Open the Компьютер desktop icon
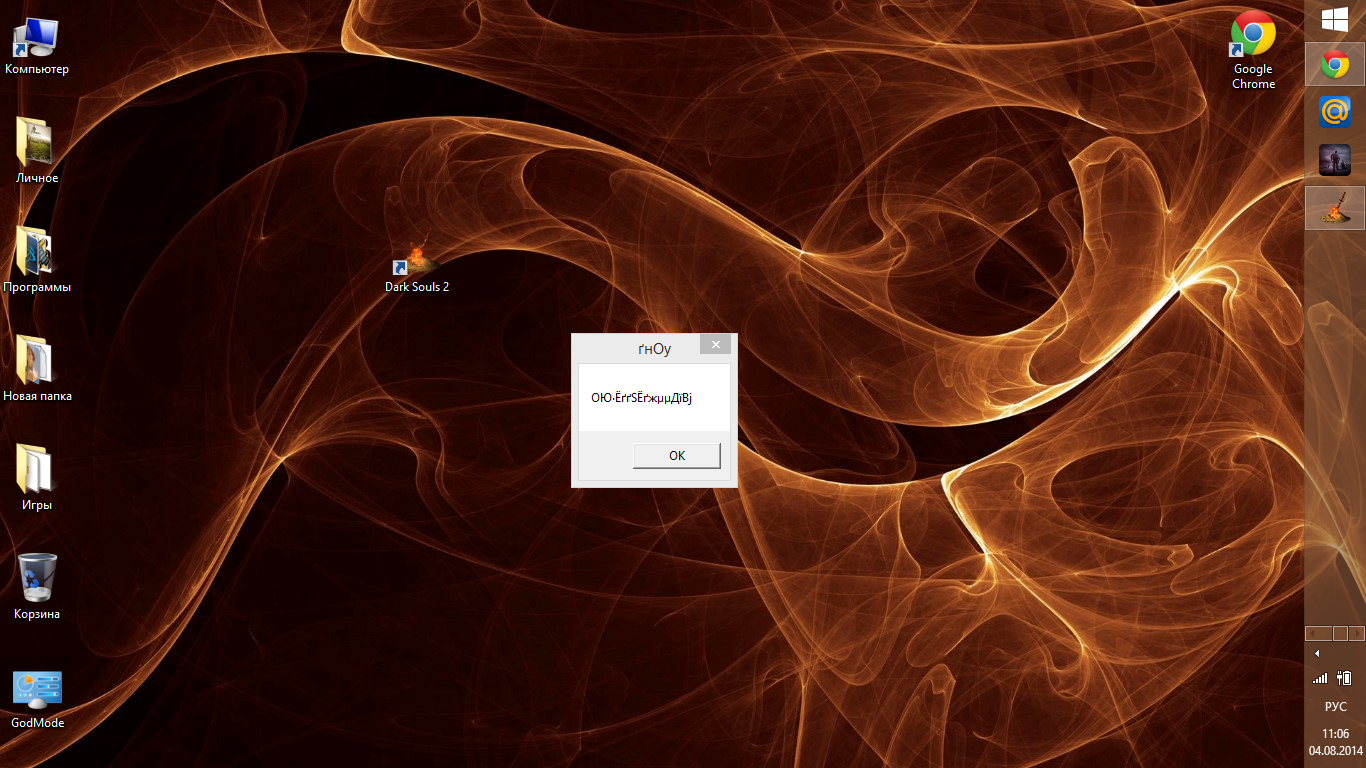 36,47
